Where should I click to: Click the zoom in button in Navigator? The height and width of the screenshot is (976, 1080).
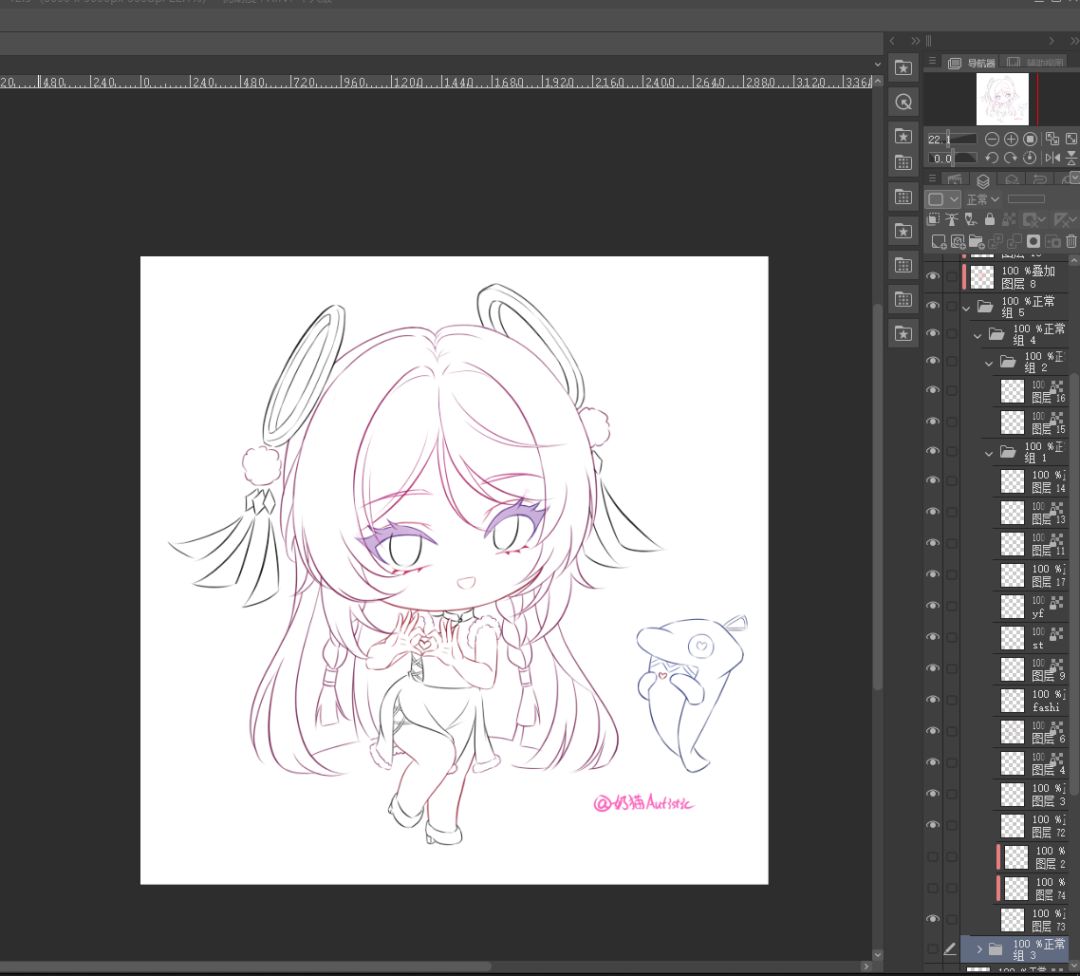(x=1011, y=139)
